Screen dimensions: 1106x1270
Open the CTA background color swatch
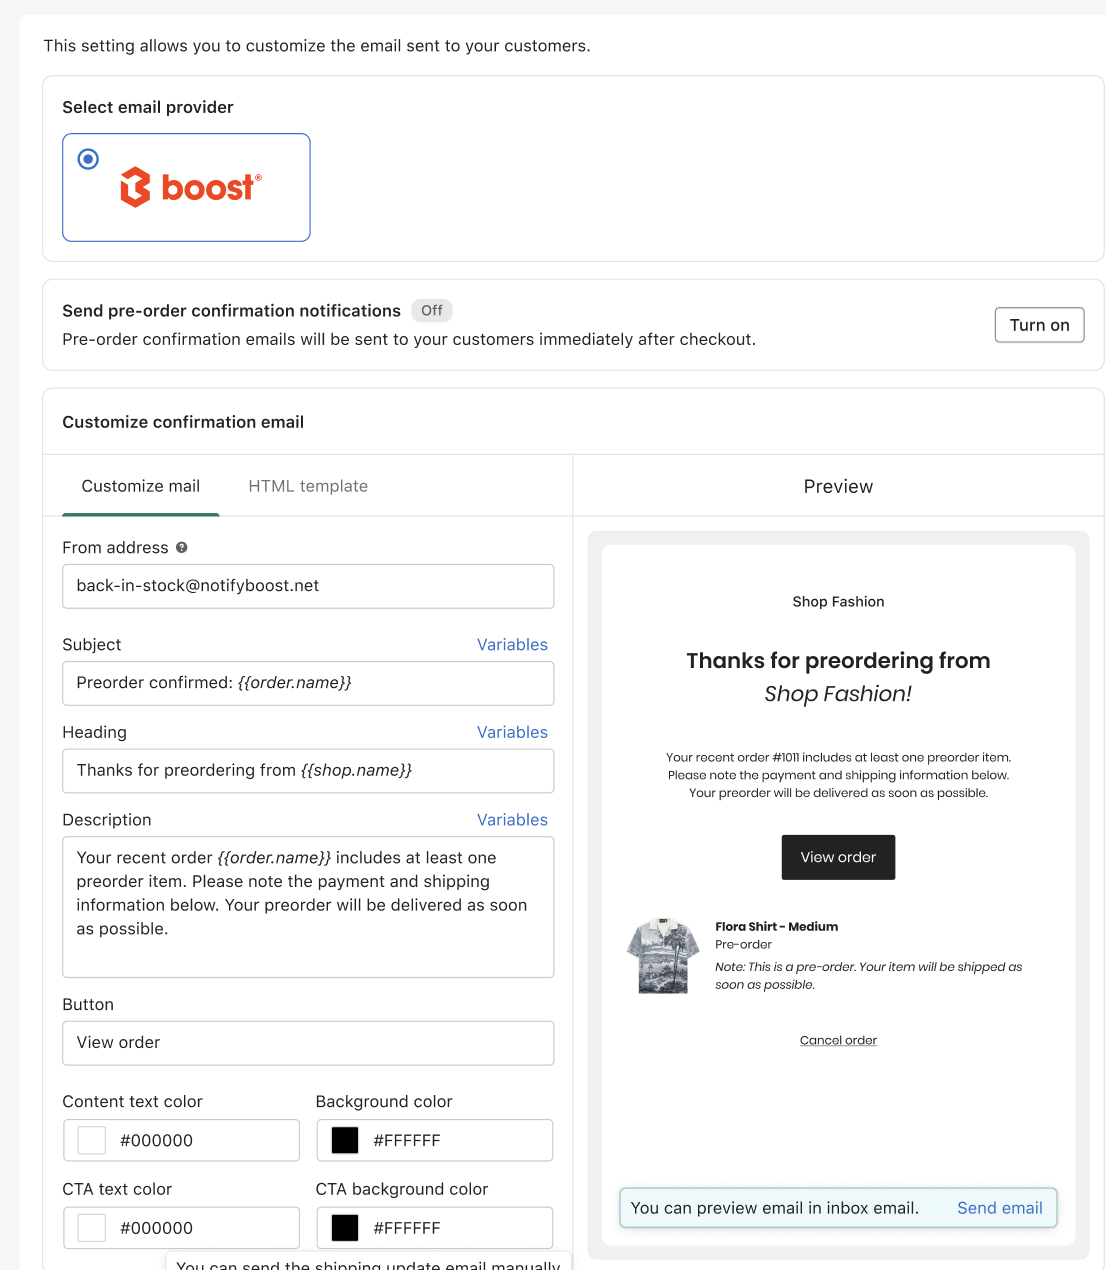(x=344, y=1227)
